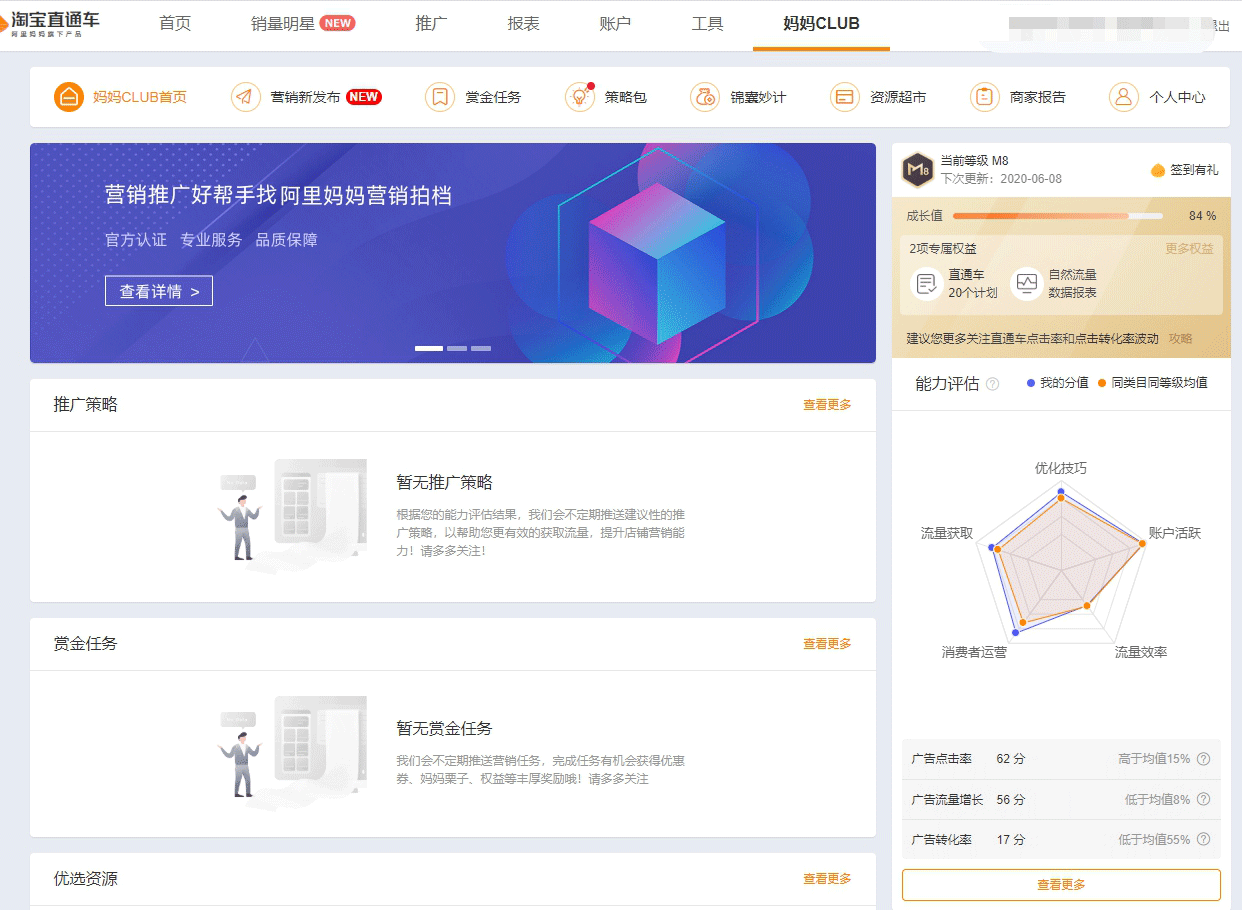Click help icon in 广告点击率 row
This screenshot has height=910, width=1242.
[x=1203, y=759]
